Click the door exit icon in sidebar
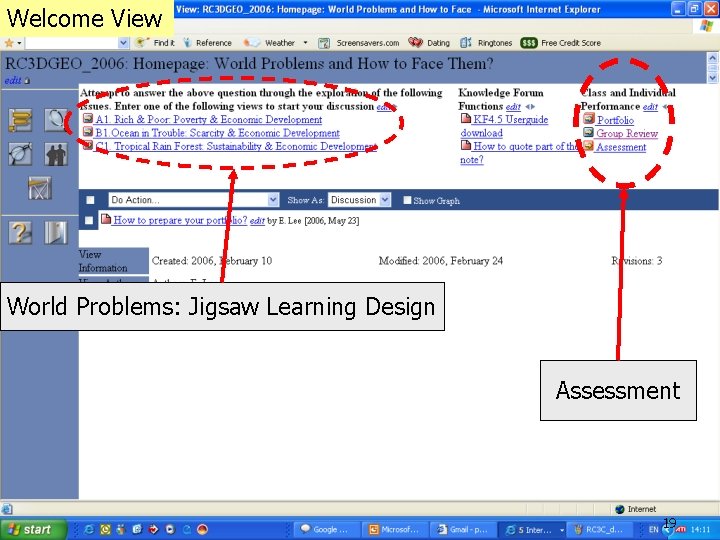This screenshot has width=720, height=540. 56,232
